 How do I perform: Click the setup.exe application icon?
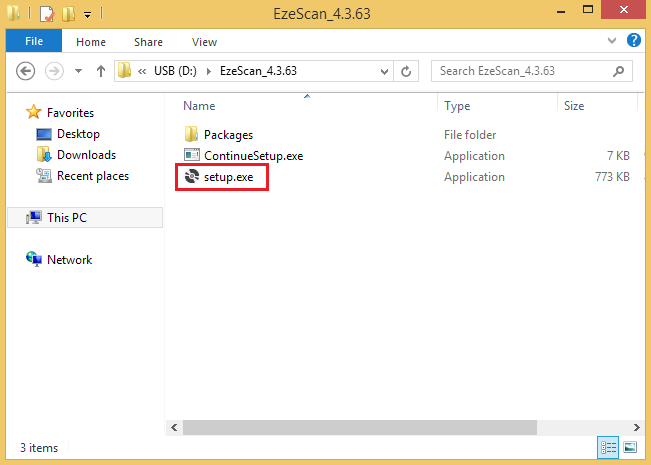[x=192, y=177]
